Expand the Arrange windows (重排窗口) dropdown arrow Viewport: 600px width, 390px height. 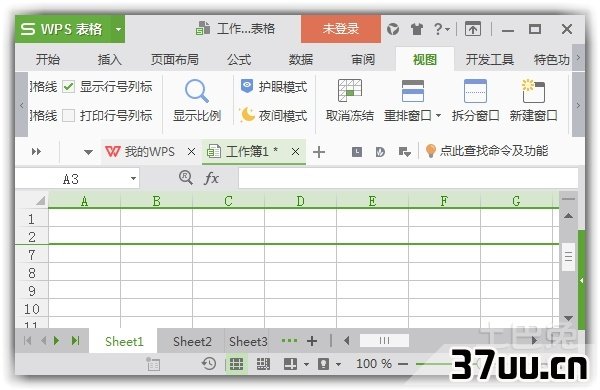[x=439, y=115]
